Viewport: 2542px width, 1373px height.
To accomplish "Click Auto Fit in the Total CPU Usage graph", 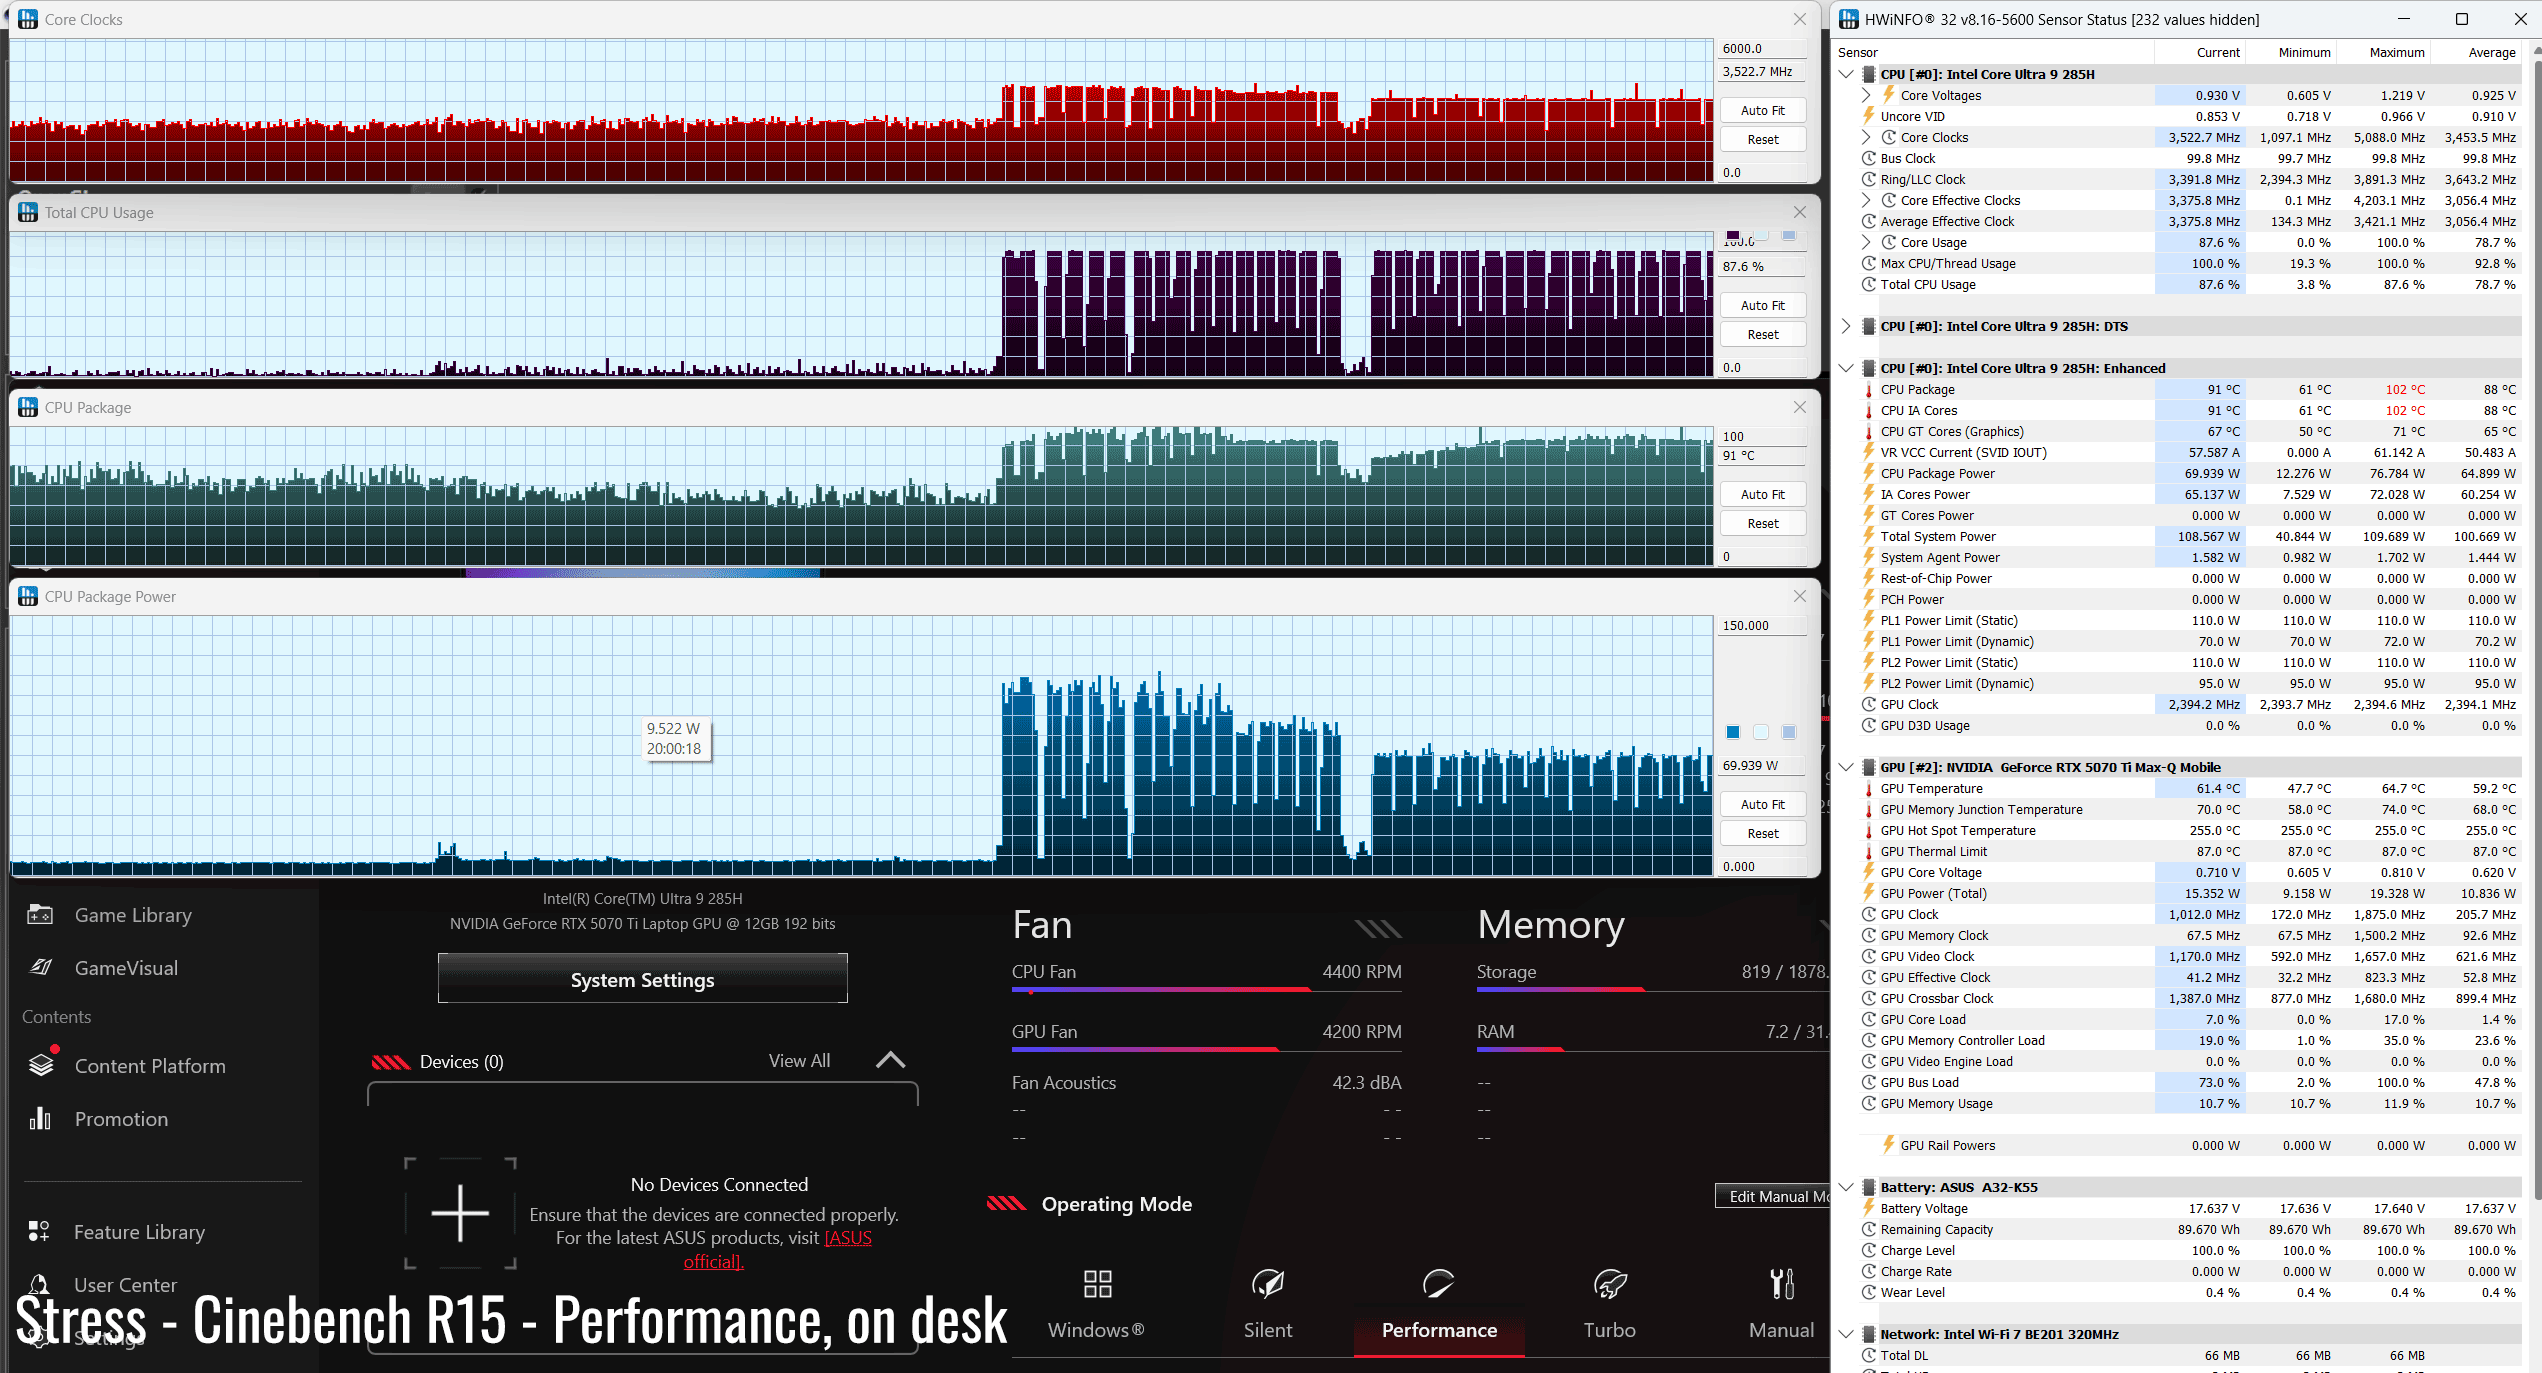I will [1762, 305].
